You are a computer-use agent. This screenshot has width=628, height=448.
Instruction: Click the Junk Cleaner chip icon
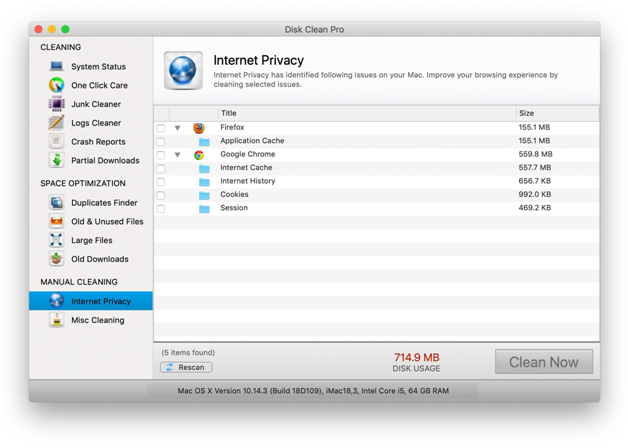pos(56,104)
